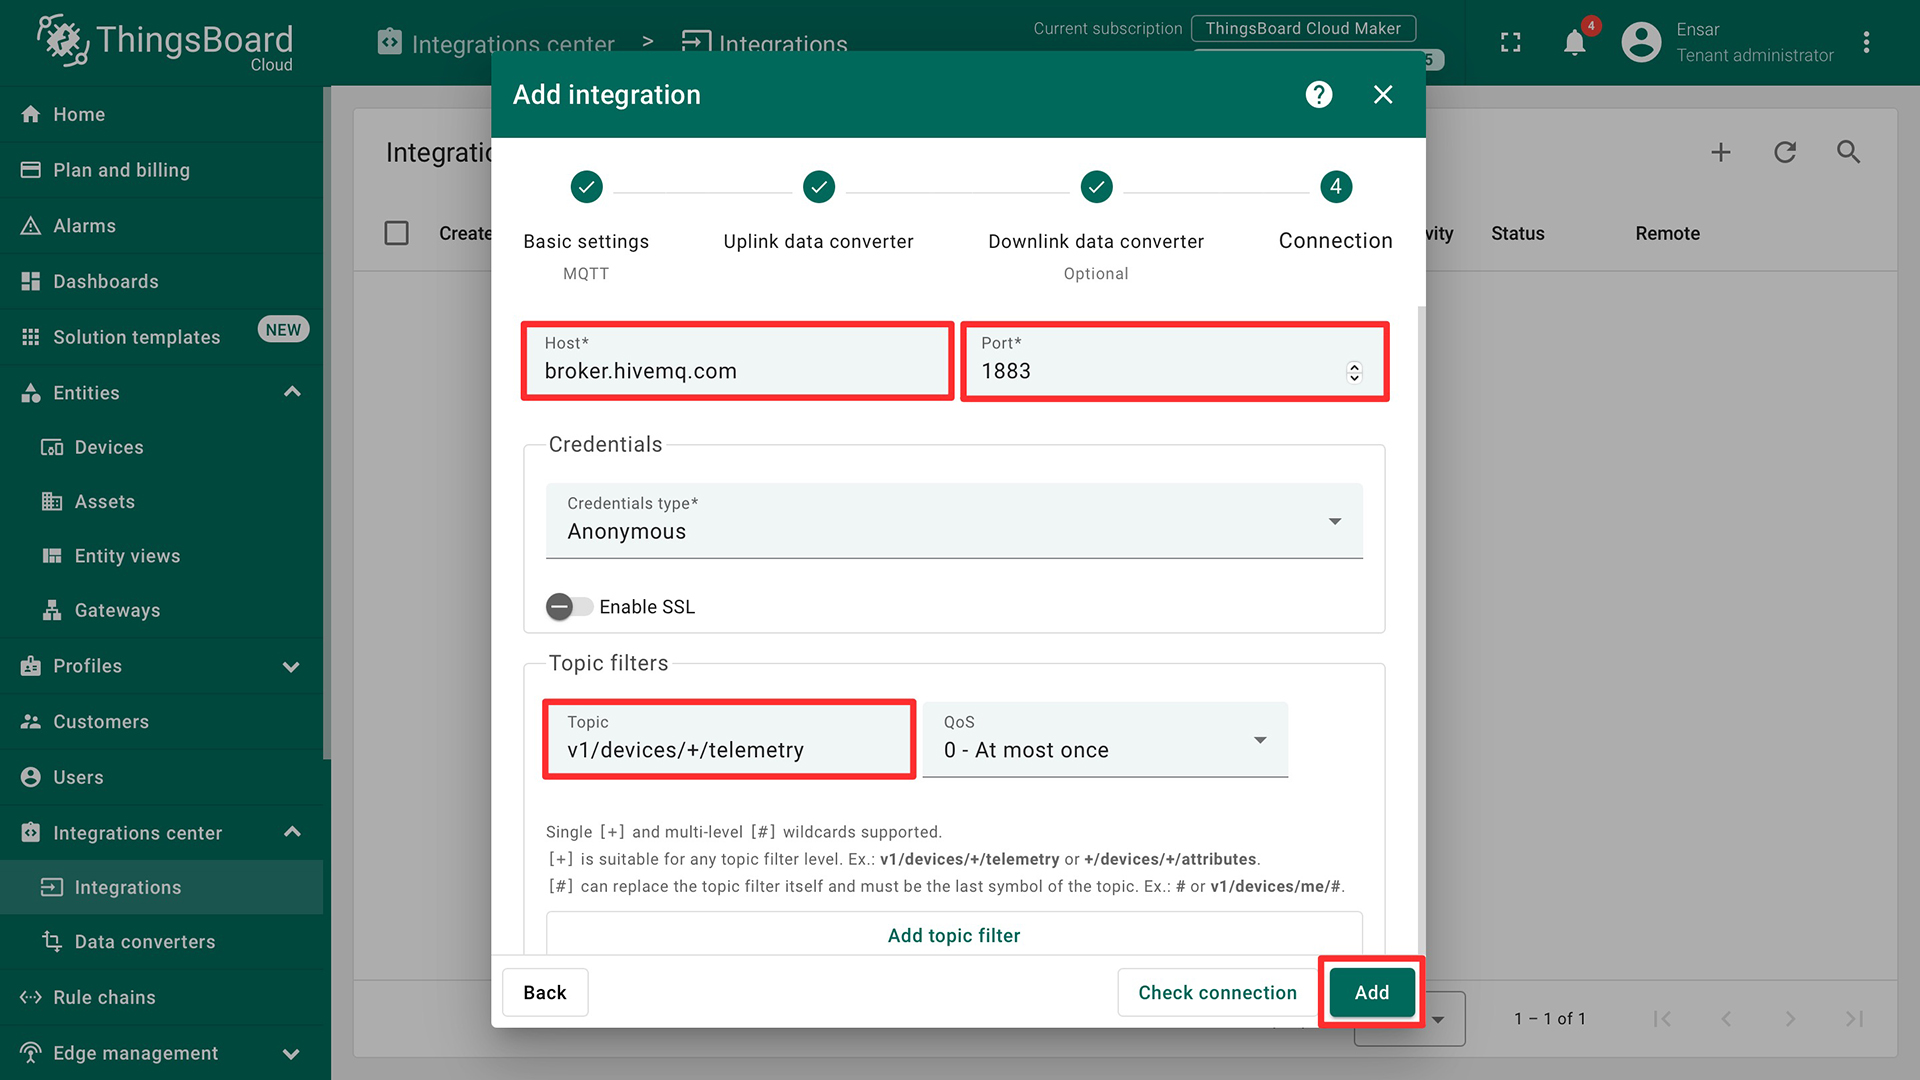Switch to the Uplink data converter step
Image resolution: width=1920 pixels, height=1080 pixels.
pos(818,186)
